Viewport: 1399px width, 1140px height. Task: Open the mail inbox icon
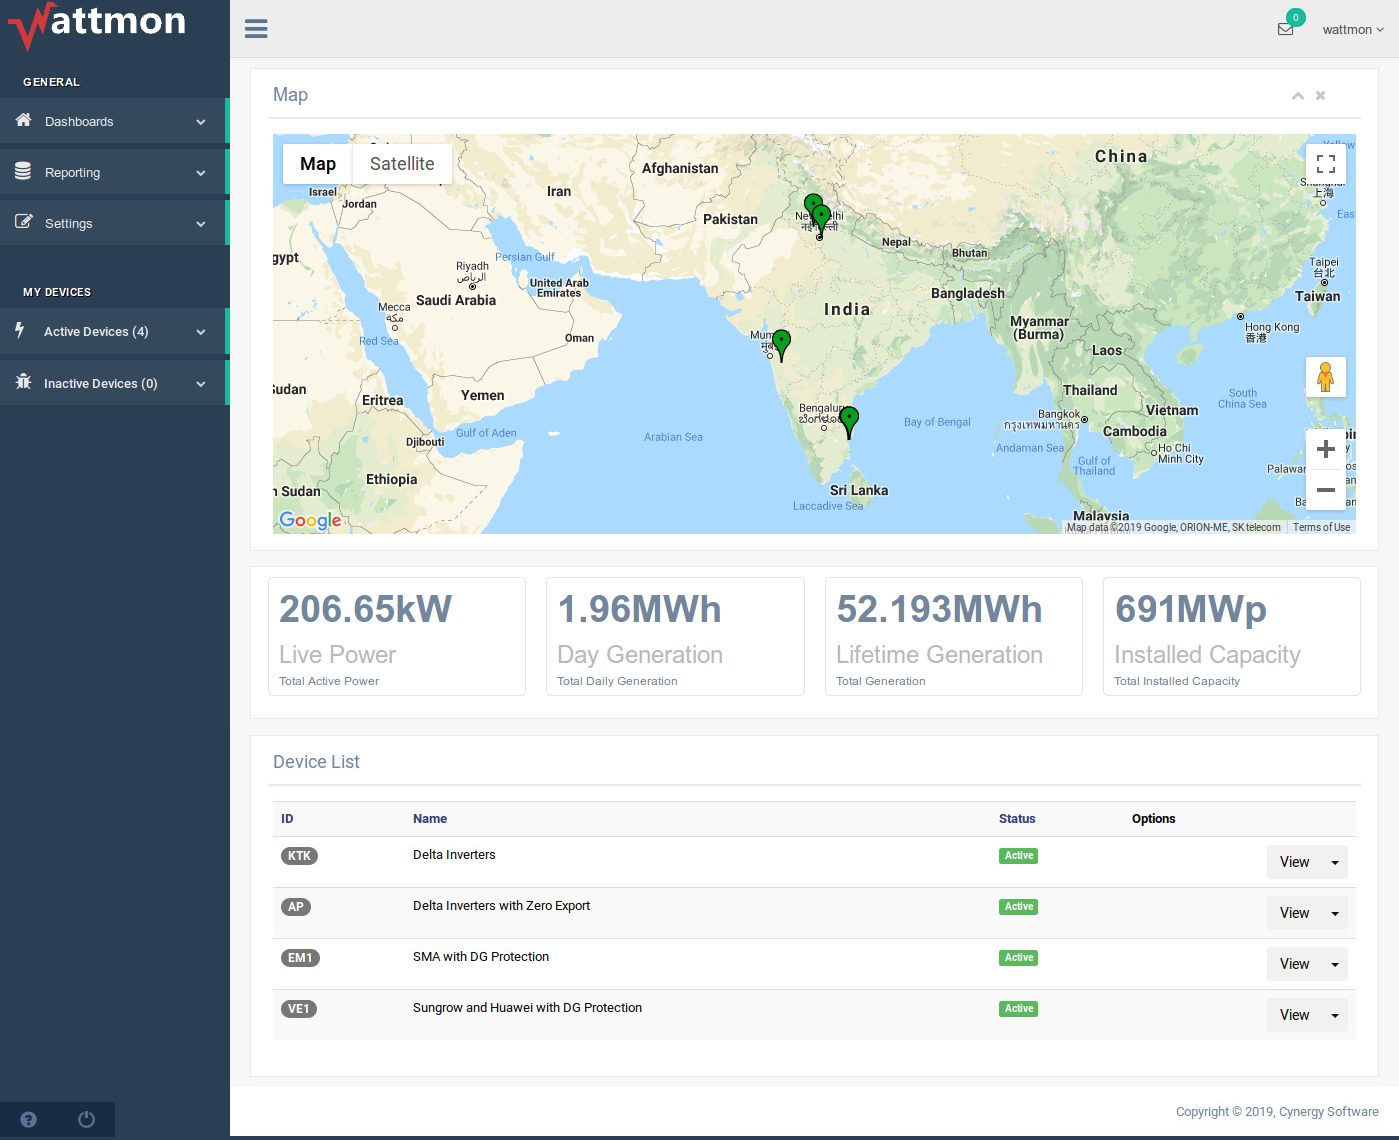pos(1285,29)
